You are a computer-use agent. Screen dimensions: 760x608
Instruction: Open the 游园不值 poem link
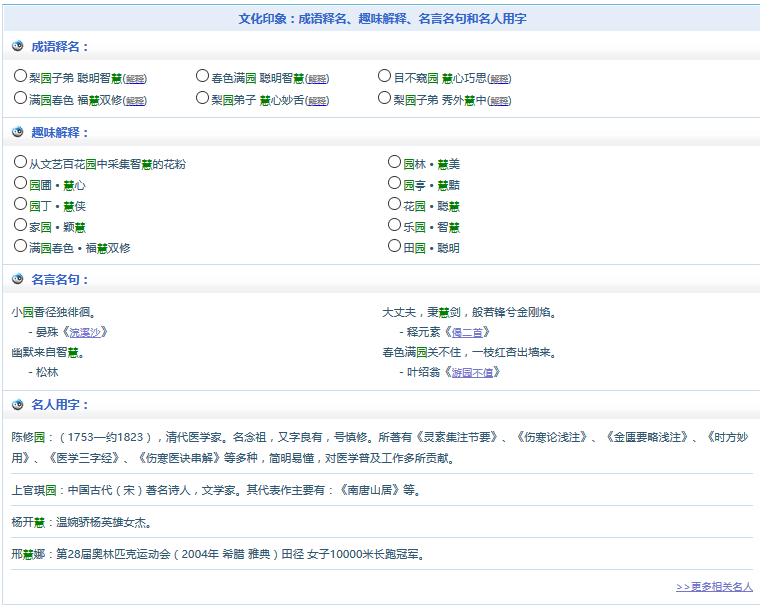pyautogui.click(x=474, y=372)
